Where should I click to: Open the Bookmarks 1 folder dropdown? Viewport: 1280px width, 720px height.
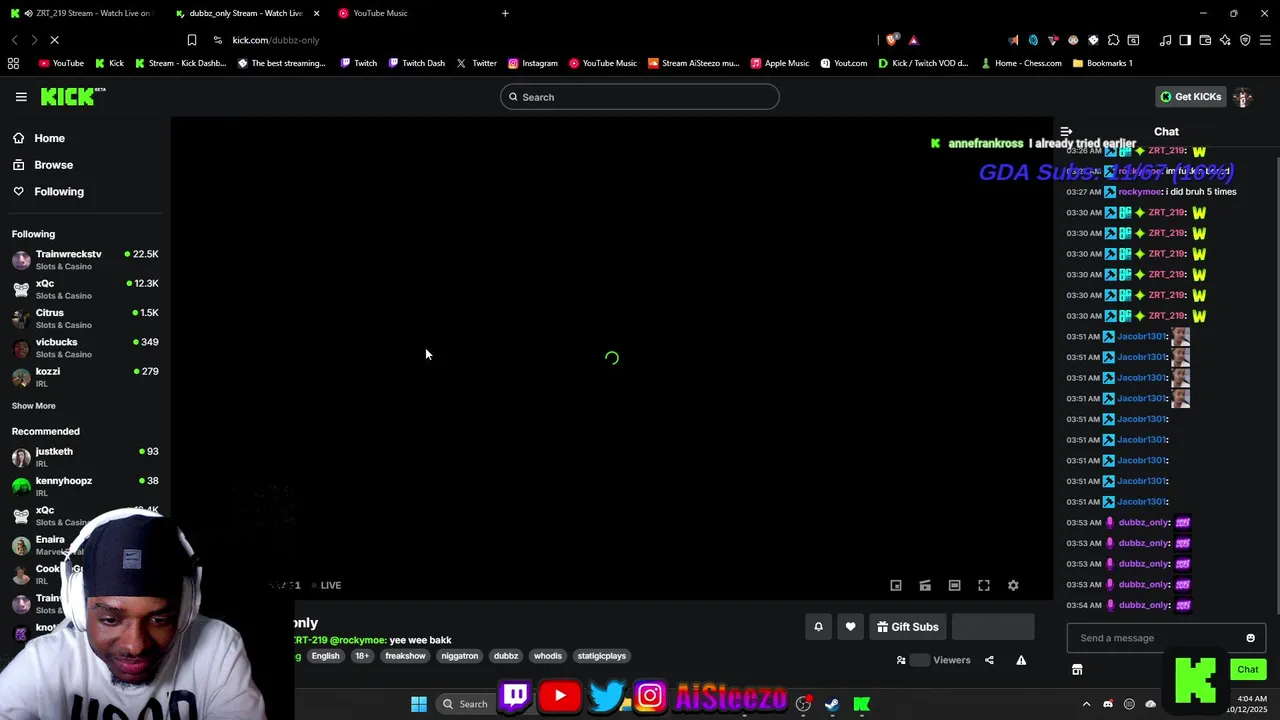click(x=1102, y=63)
